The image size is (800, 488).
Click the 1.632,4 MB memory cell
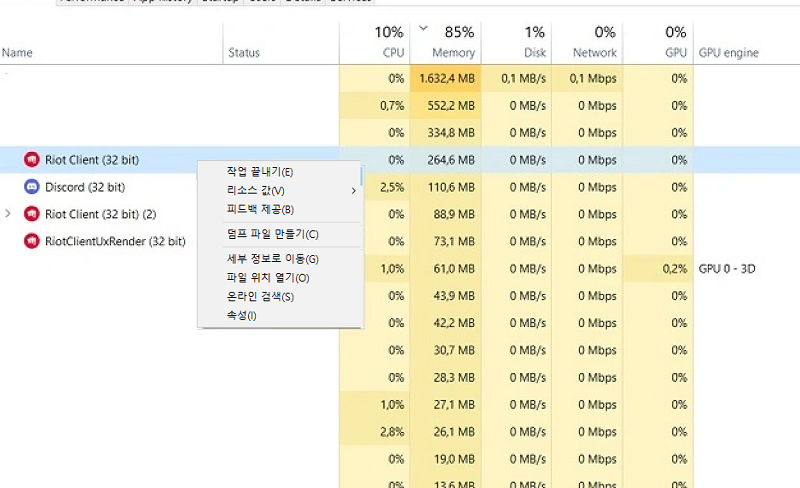[x=446, y=79]
